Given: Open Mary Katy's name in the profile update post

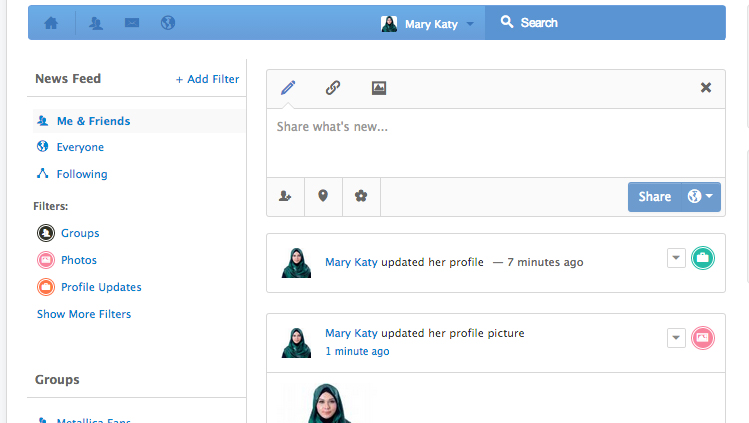Looking at the screenshot, I should (351, 262).
